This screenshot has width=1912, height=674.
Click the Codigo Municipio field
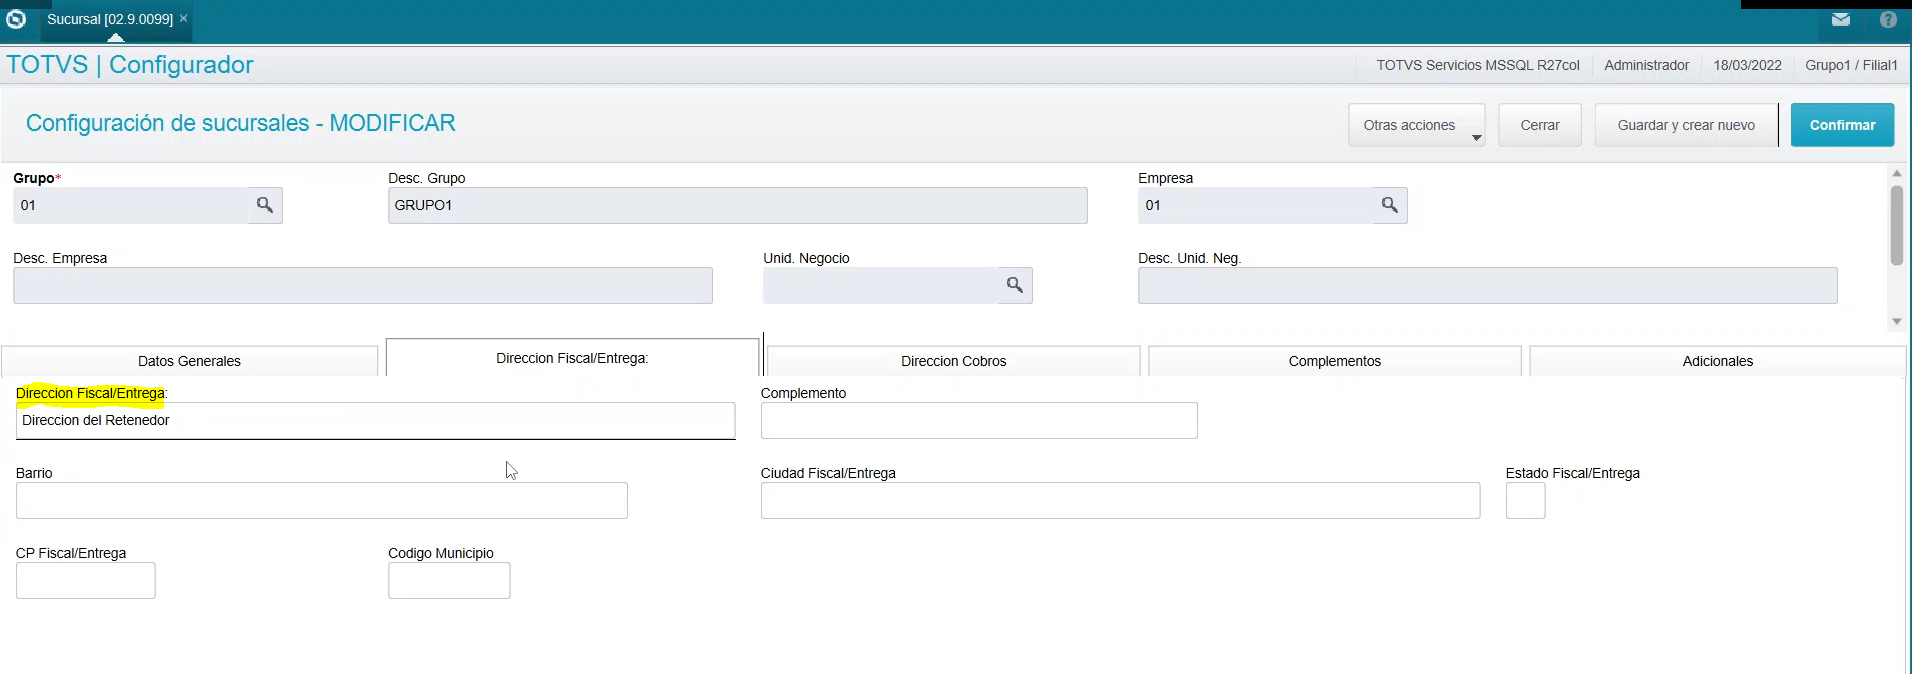[x=449, y=581]
